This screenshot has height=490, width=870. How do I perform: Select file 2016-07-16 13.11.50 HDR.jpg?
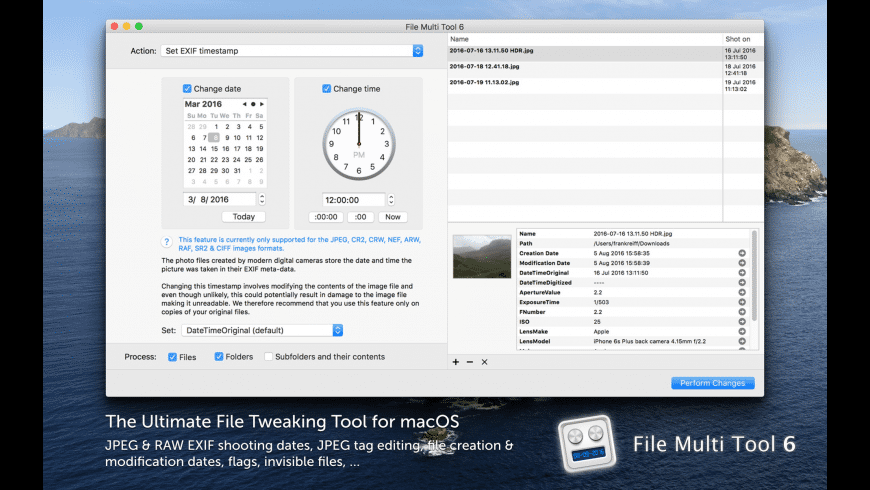(x=605, y=53)
